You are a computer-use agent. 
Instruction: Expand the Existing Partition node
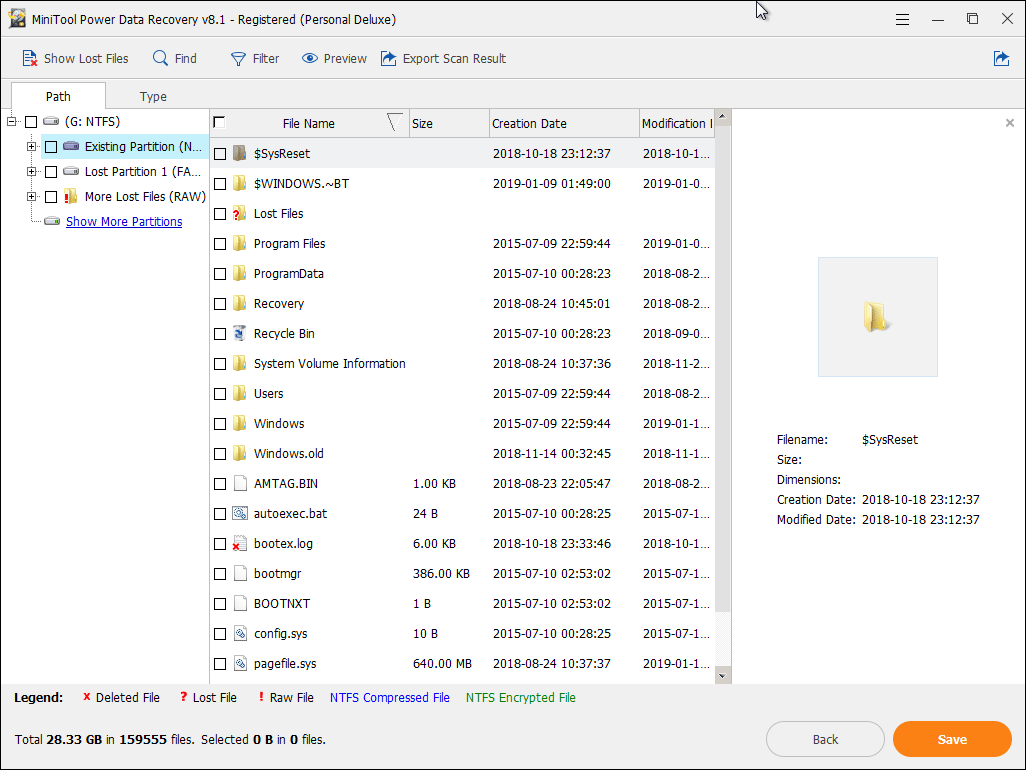(x=31, y=147)
